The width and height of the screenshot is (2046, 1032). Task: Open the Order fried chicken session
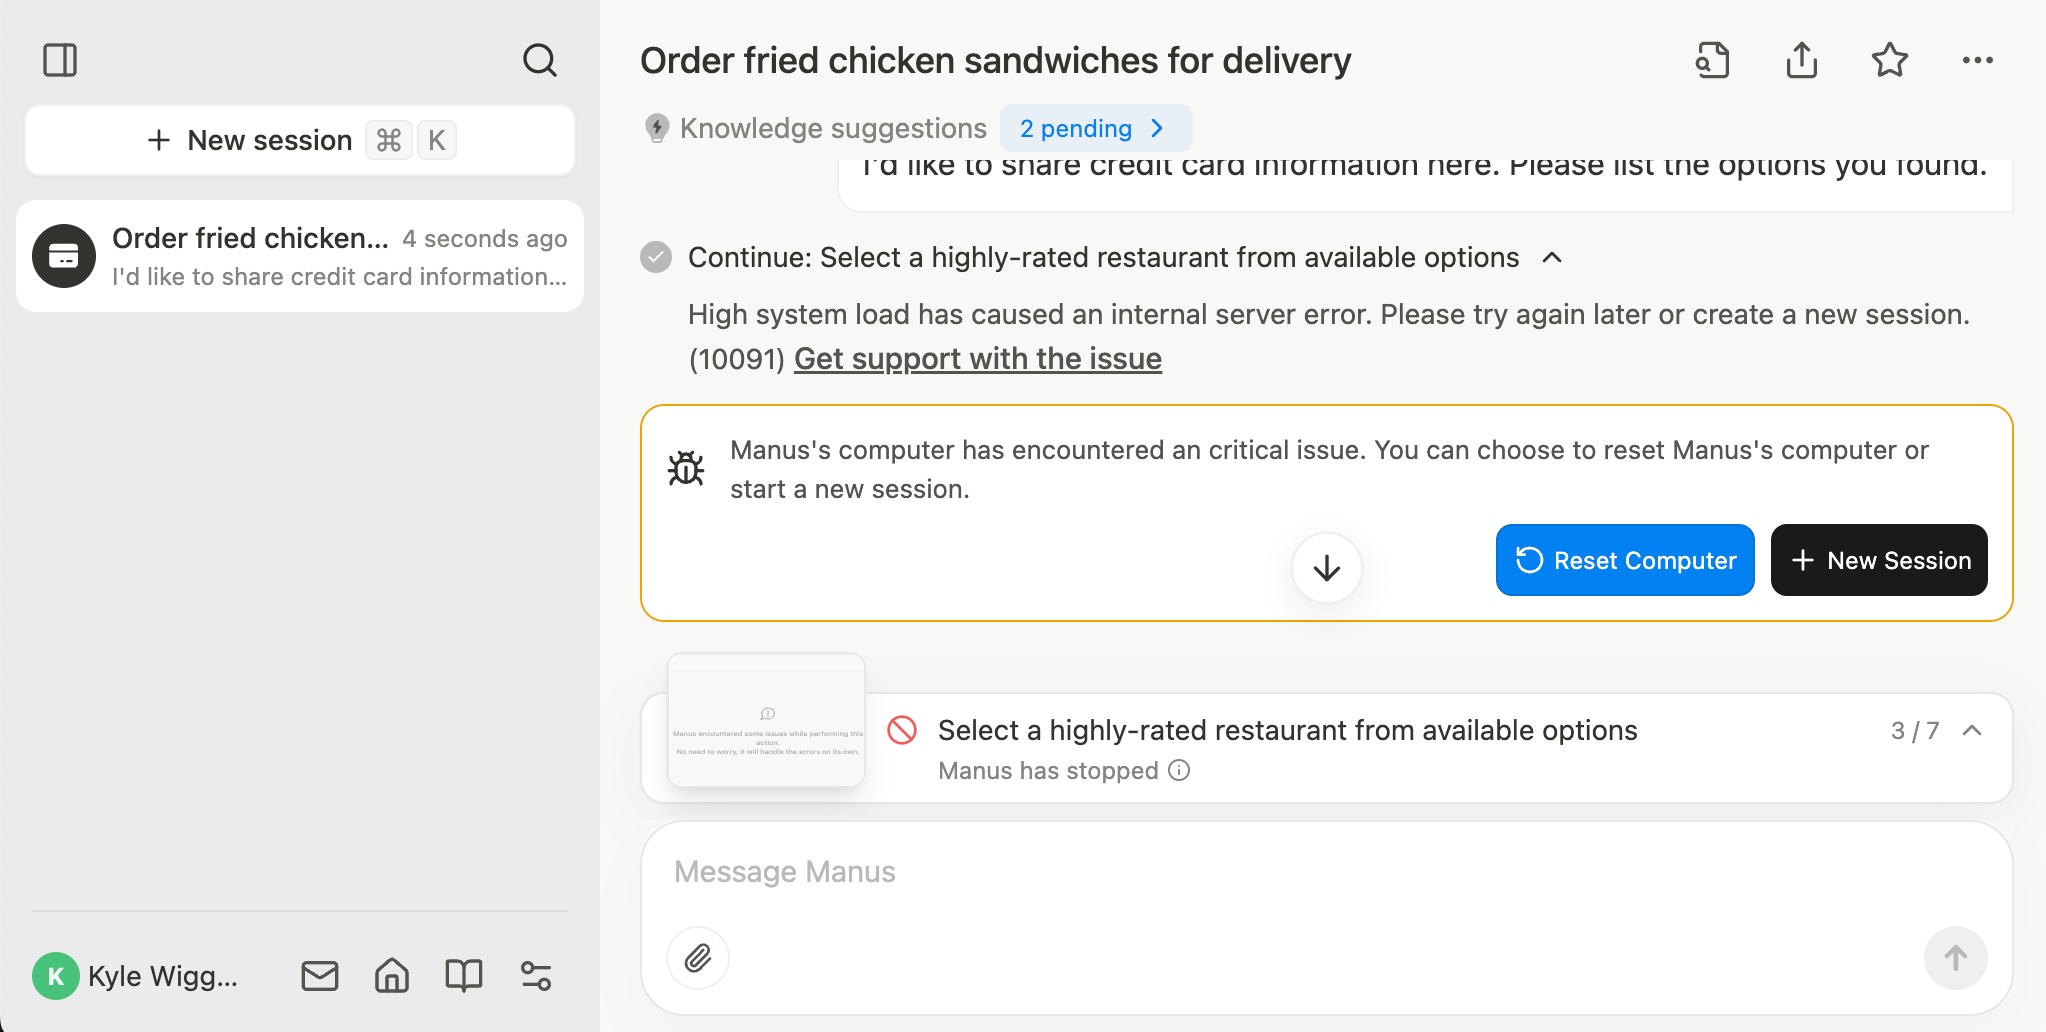click(x=300, y=256)
